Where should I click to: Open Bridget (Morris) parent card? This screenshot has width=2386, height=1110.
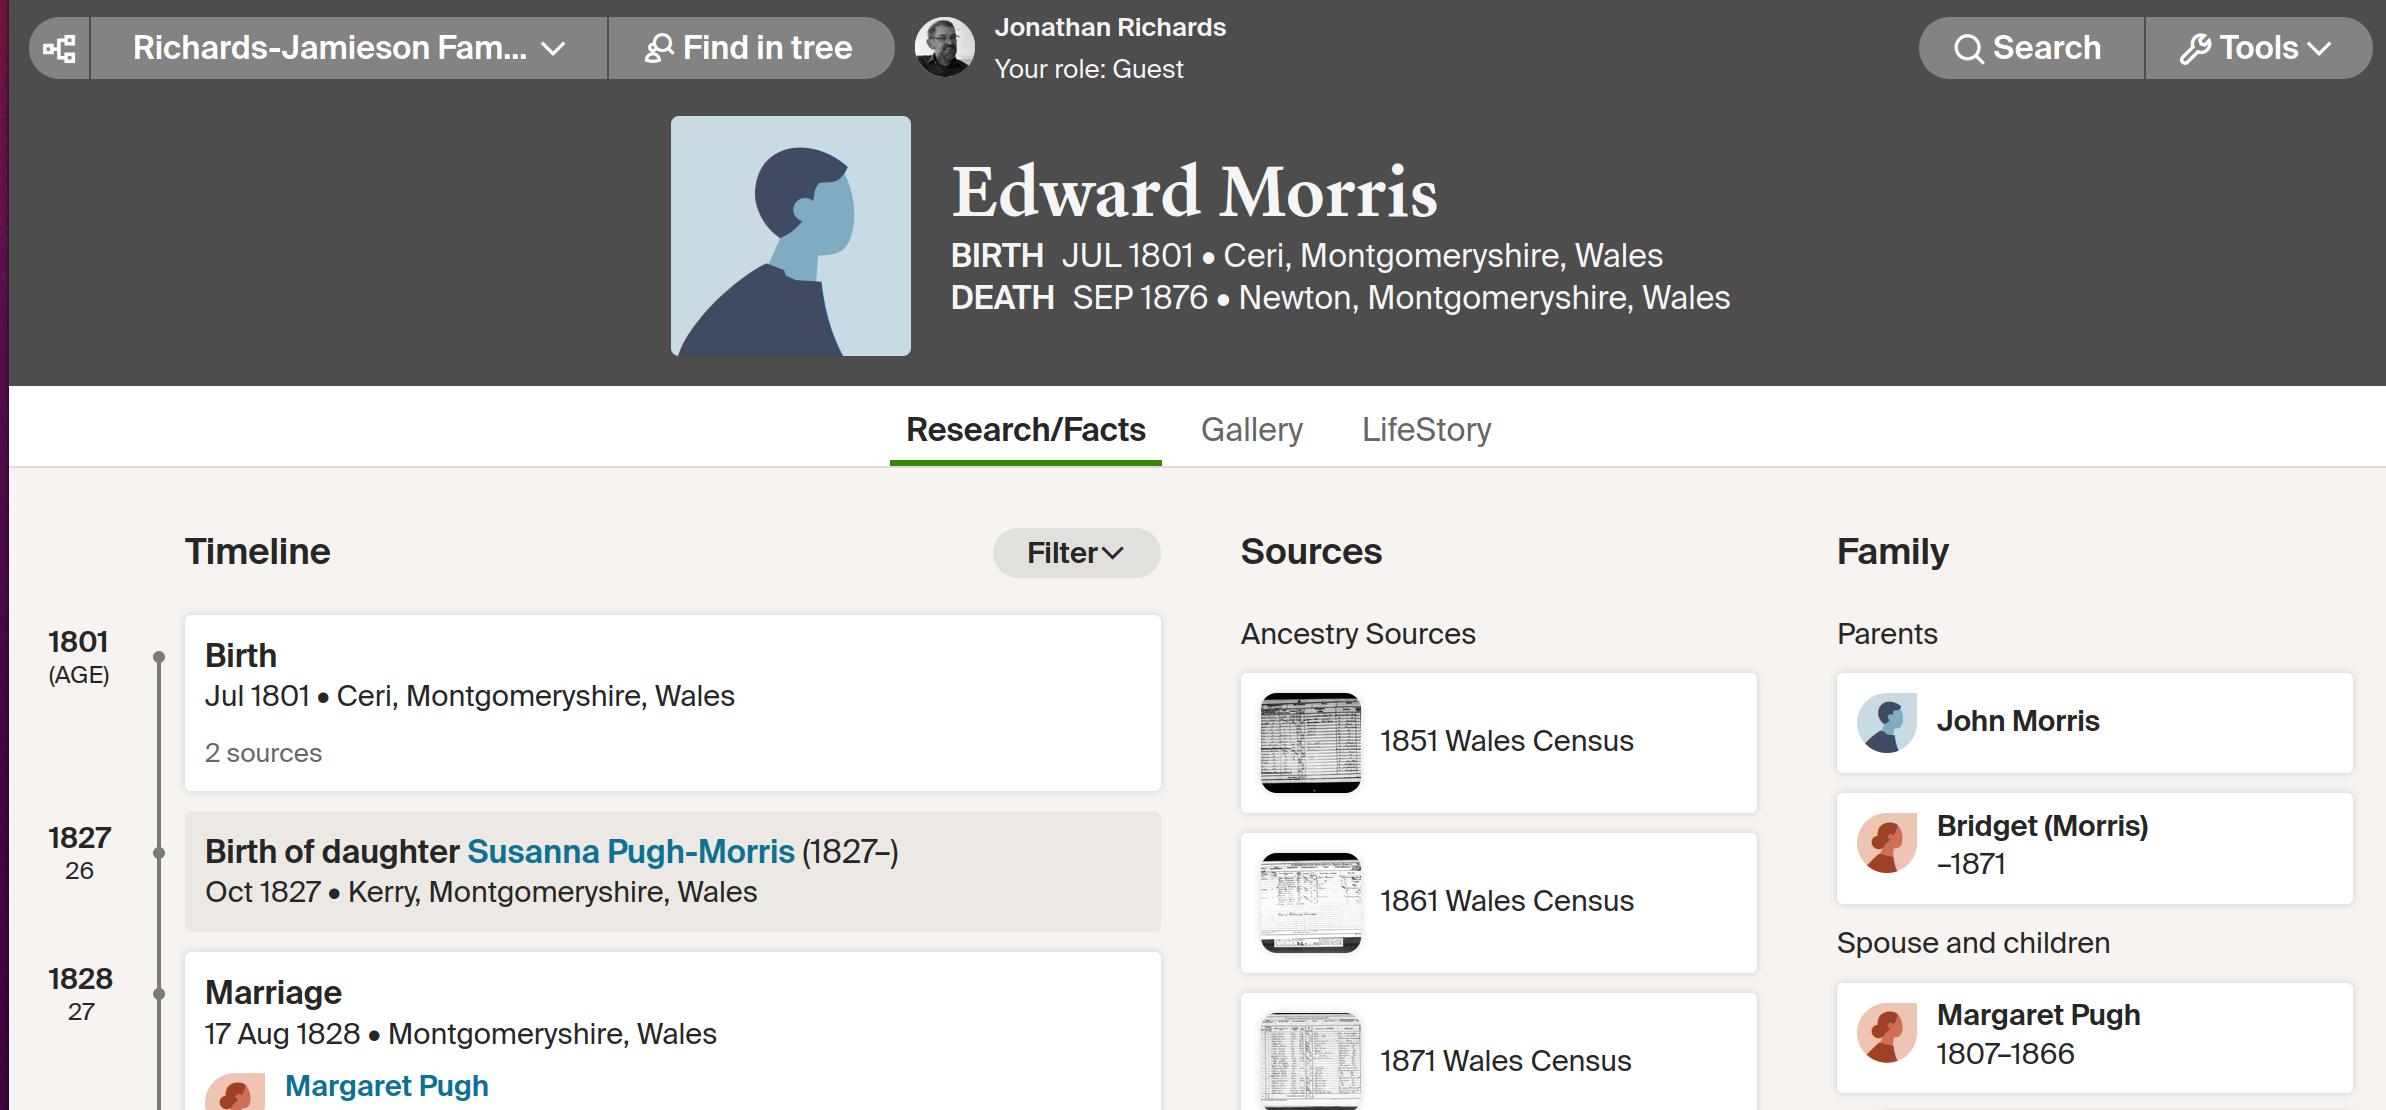click(x=2095, y=849)
